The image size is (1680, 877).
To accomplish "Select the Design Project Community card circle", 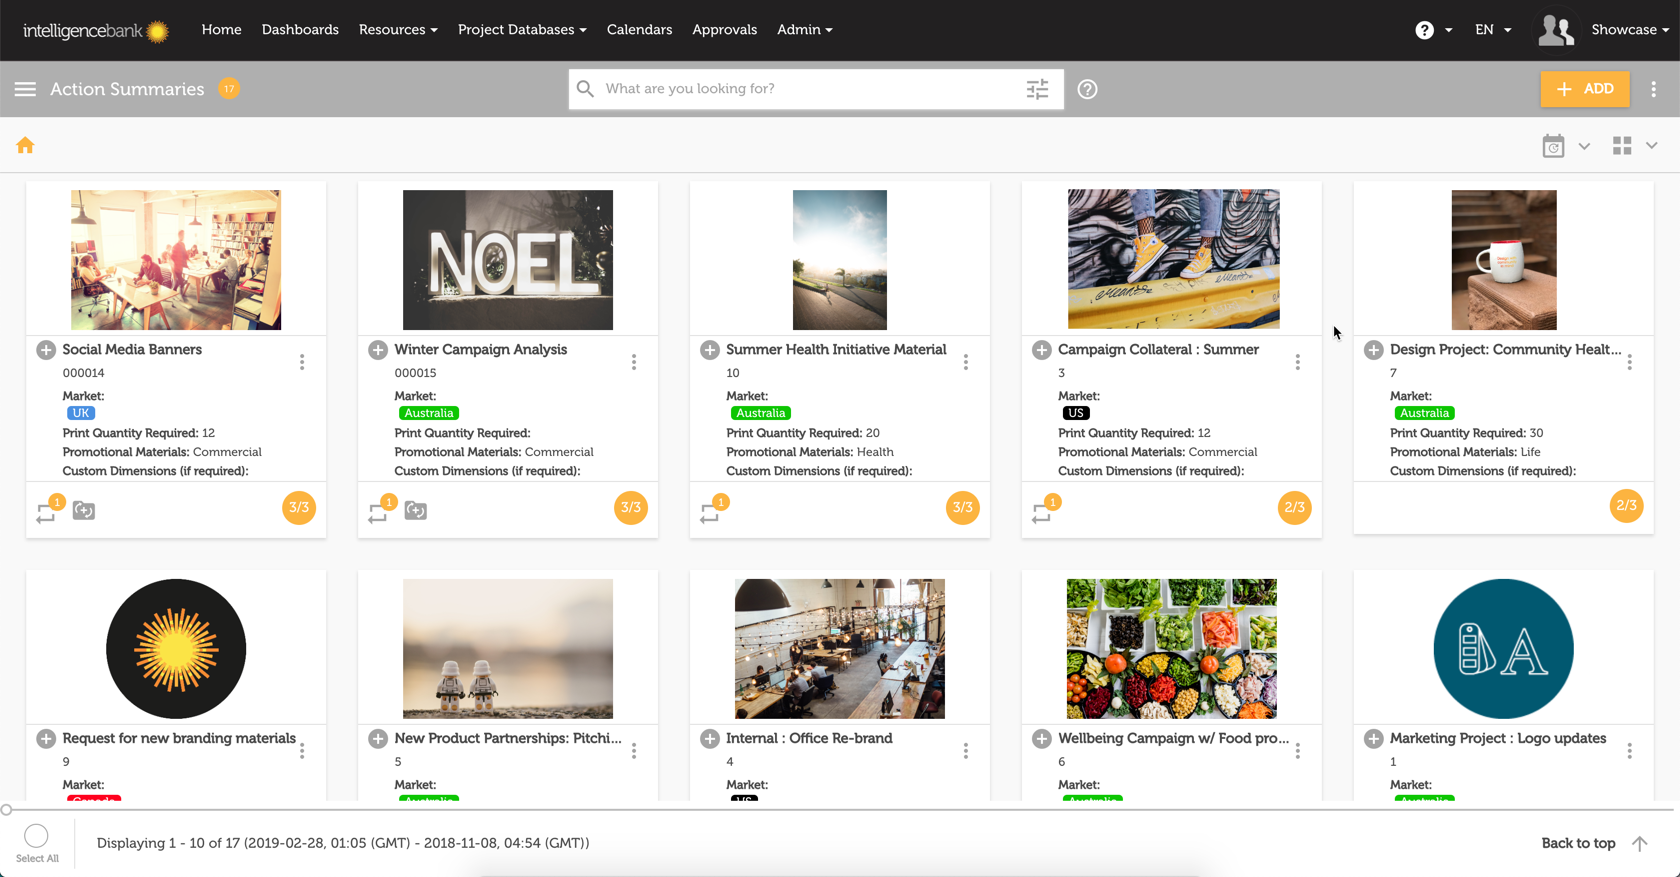I will pyautogui.click(x=1374, y=350).
